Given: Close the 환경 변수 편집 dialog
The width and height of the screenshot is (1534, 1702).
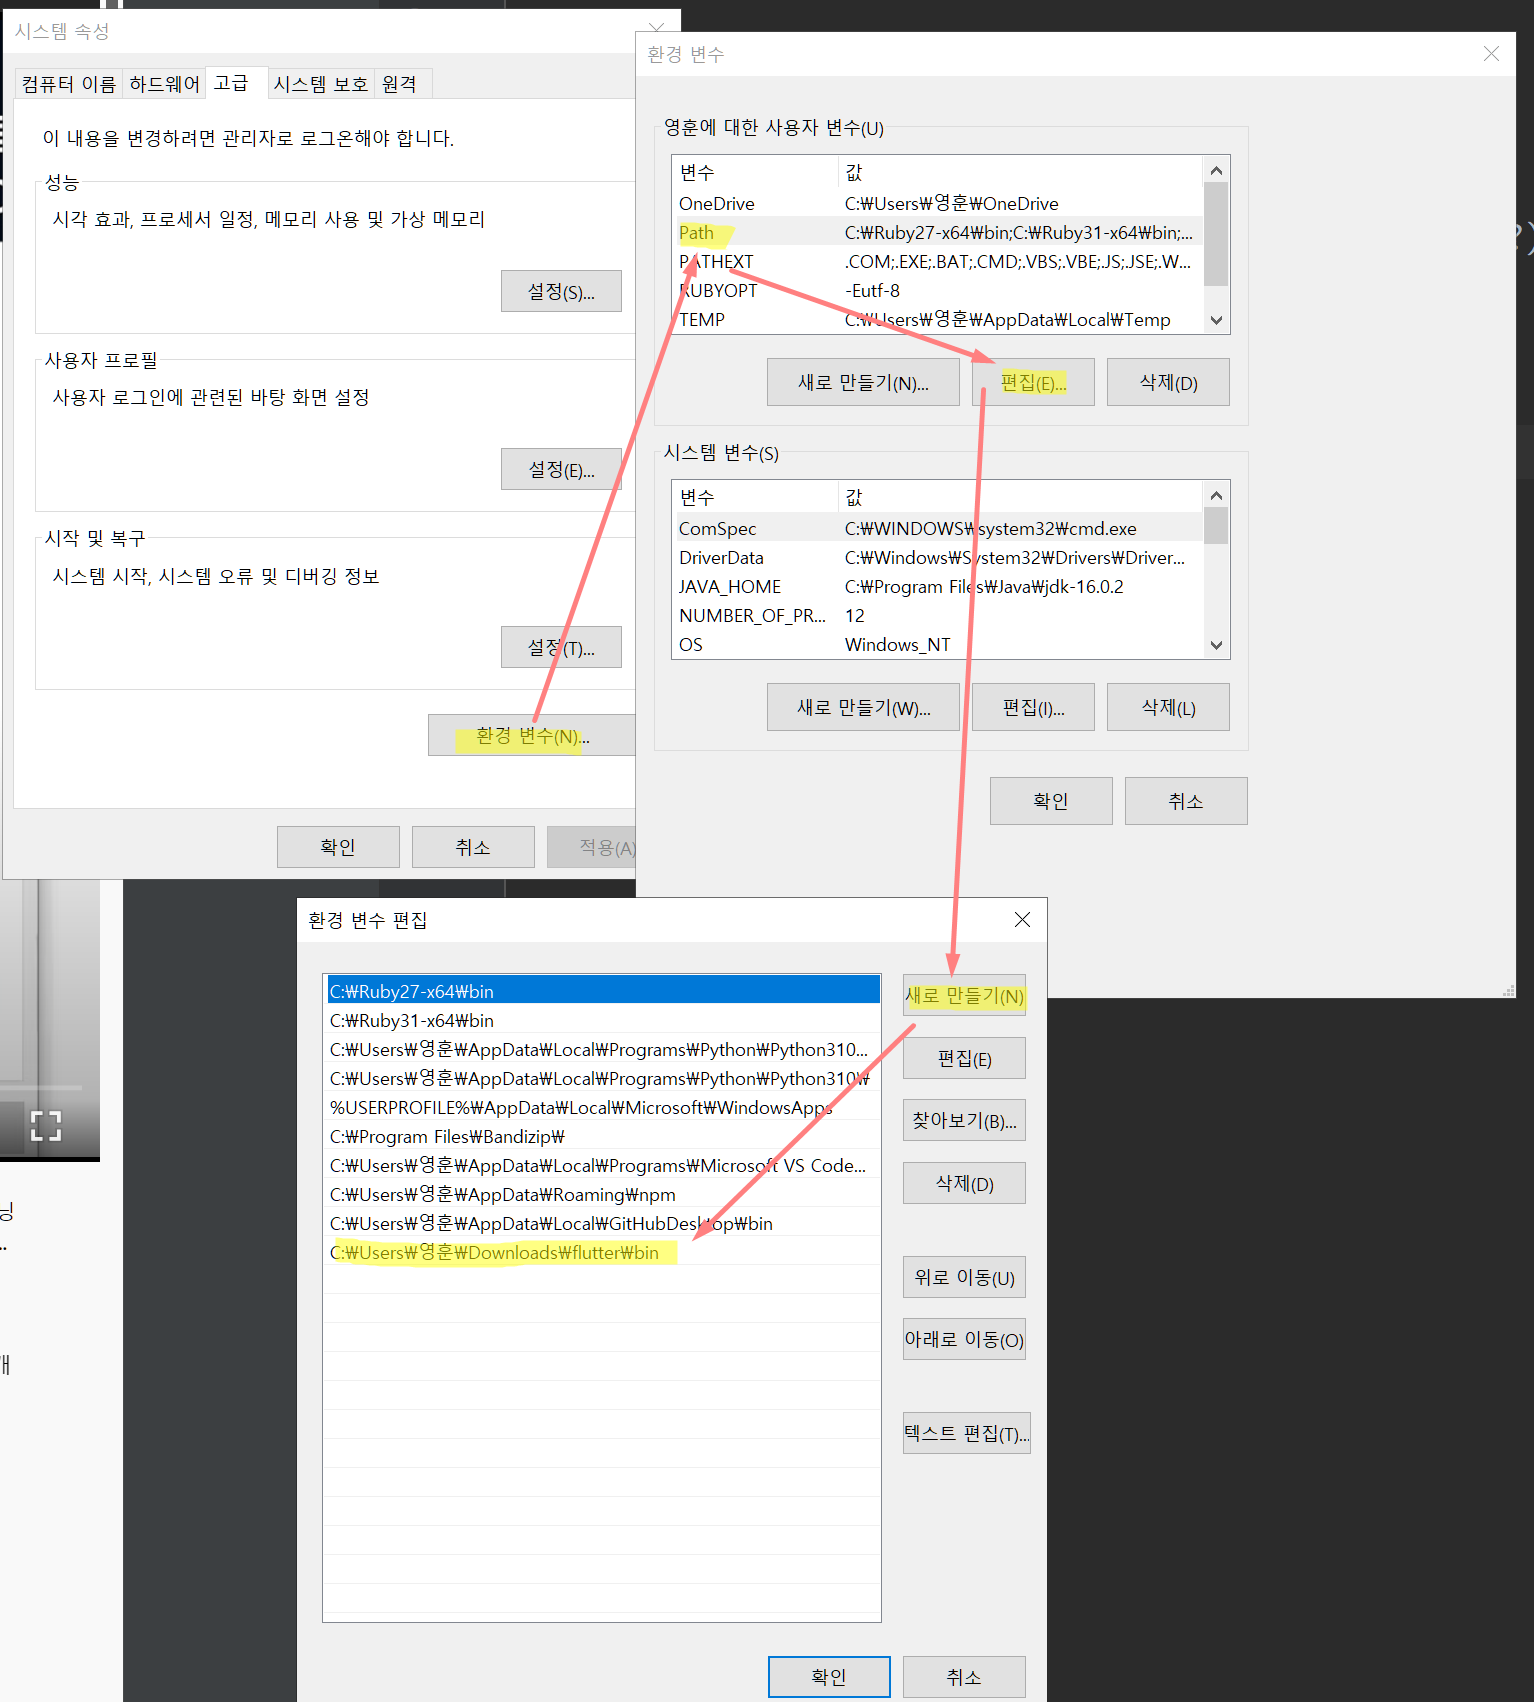Looking at the screenshot, I should pyautogui.click(x=1021, y=920).
